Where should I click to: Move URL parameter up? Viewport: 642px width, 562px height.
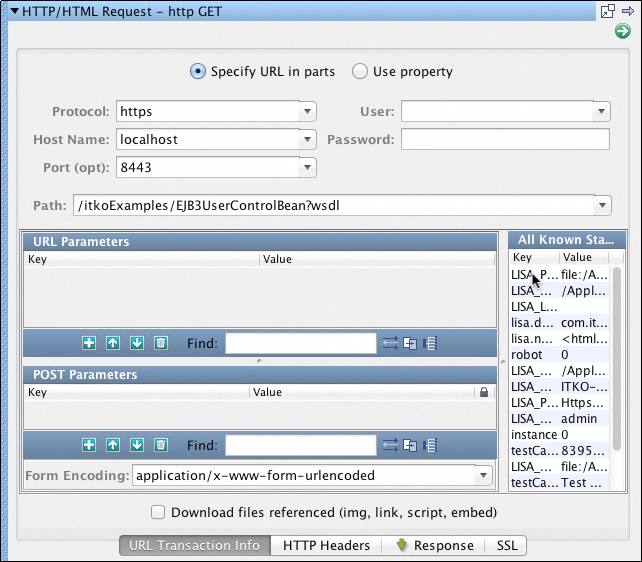[113, 343]
